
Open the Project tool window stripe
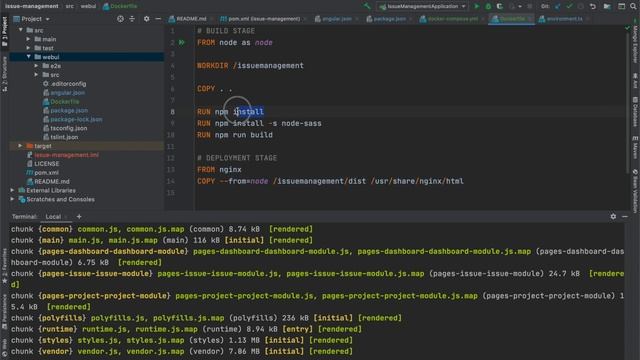tap(4, 32)
